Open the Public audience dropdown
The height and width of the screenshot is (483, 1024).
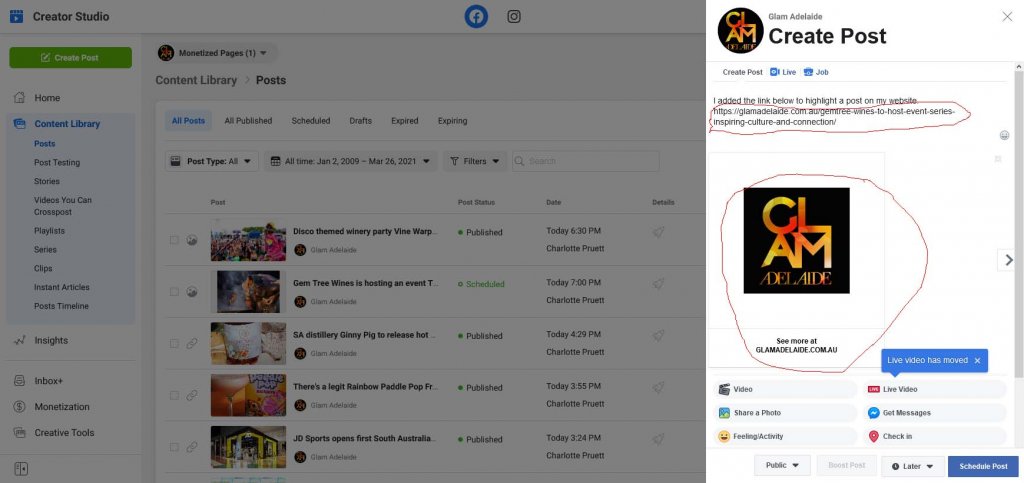782,465
